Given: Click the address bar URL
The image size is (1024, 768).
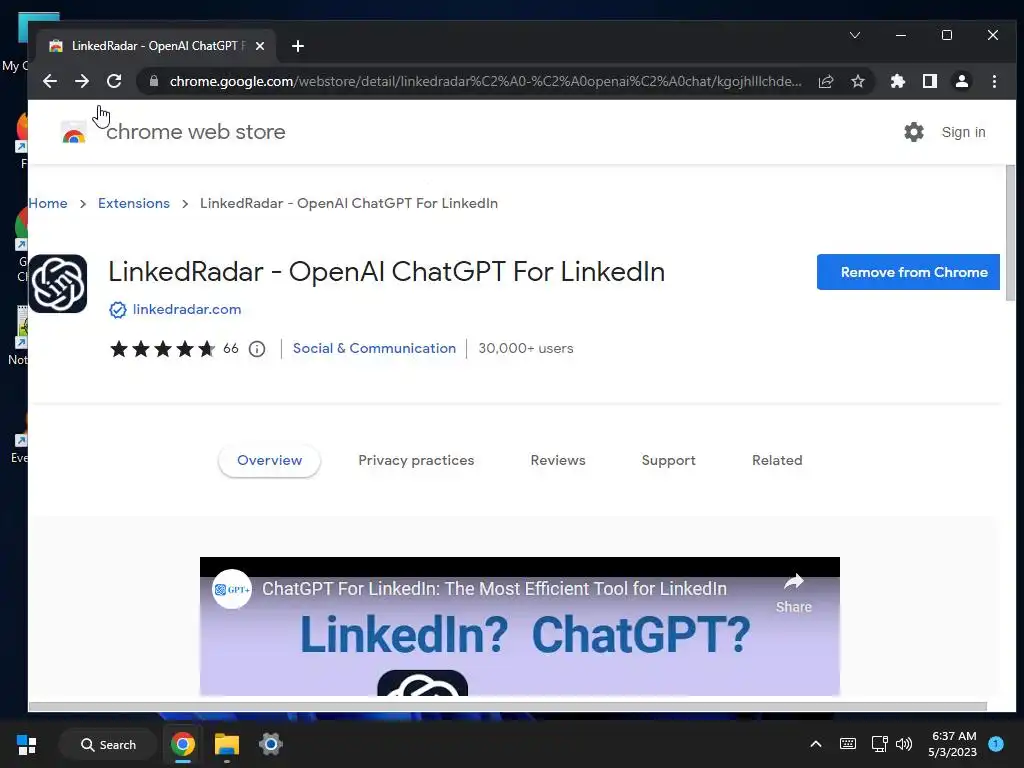Looking at the screenshot, I should pos(485,81).
